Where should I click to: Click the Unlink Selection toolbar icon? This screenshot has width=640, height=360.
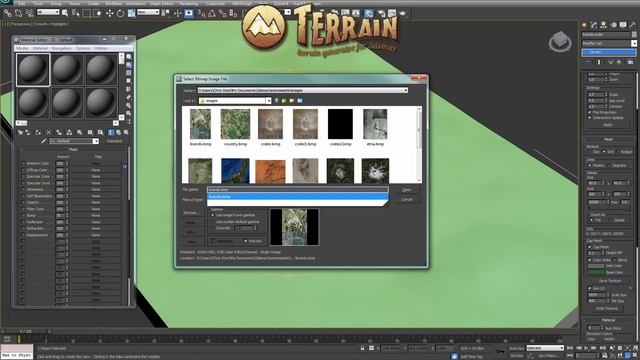click(18, 13)
